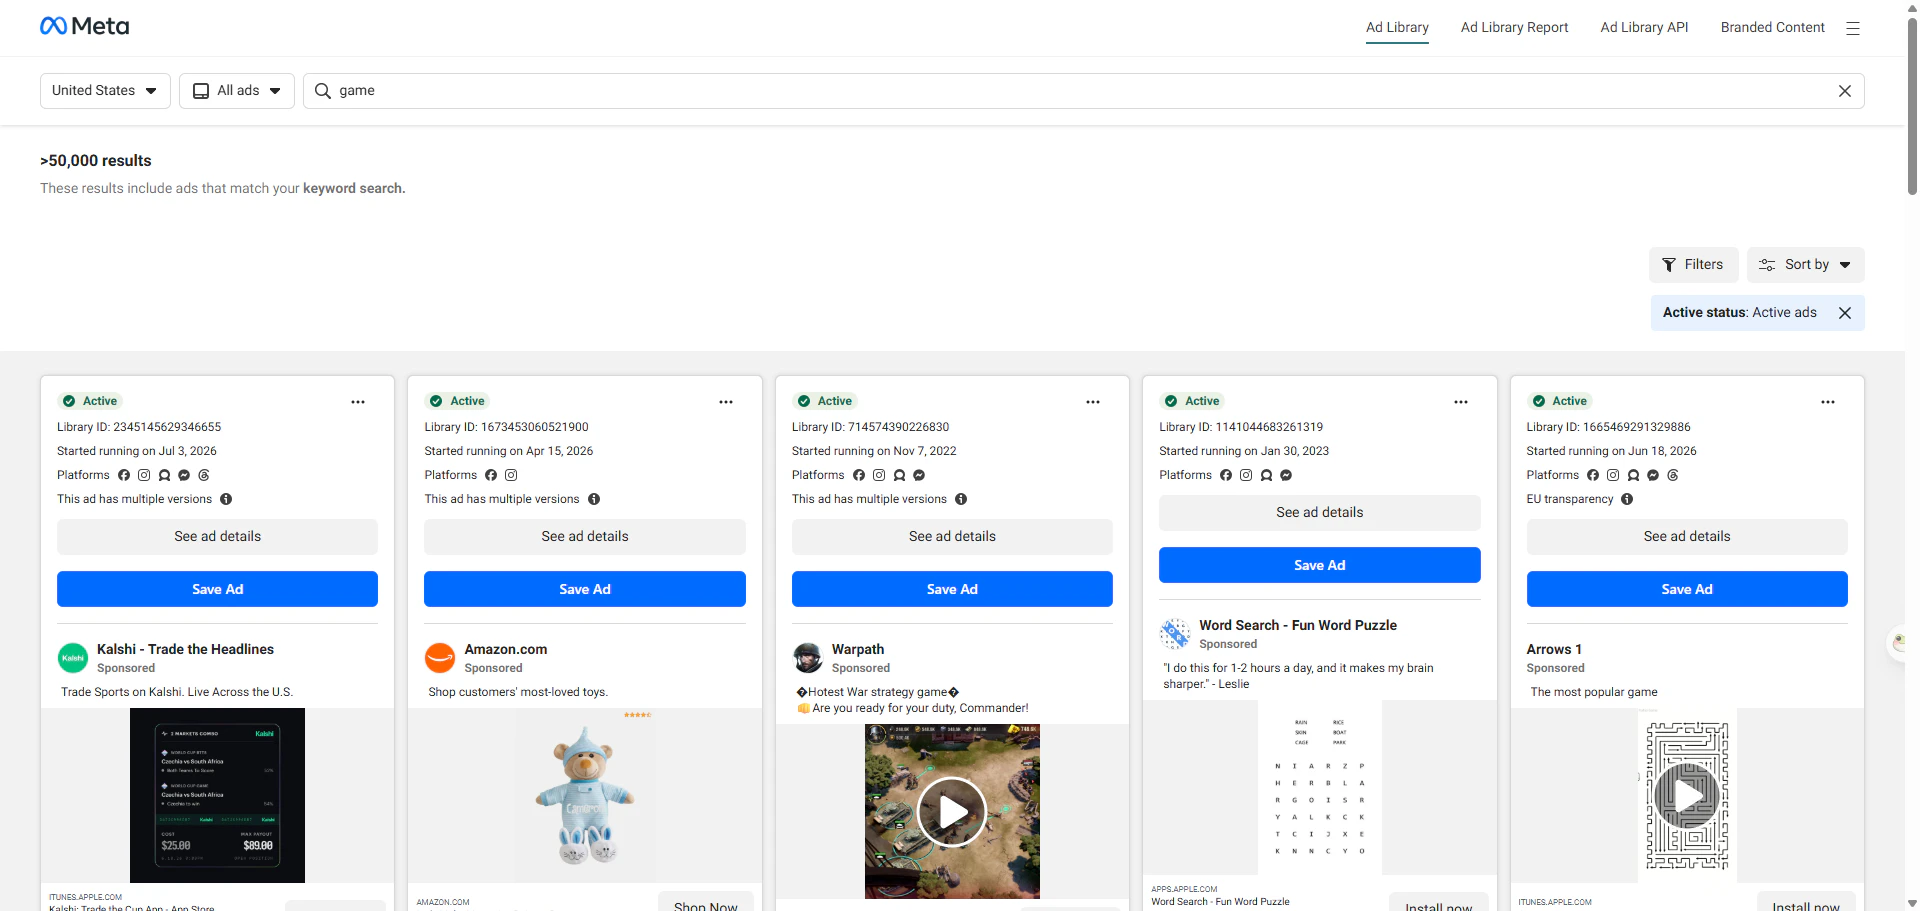Screen dimensions: 1920x911
Task: Click the Word Search app avatar
Action: pos(1175,634)
